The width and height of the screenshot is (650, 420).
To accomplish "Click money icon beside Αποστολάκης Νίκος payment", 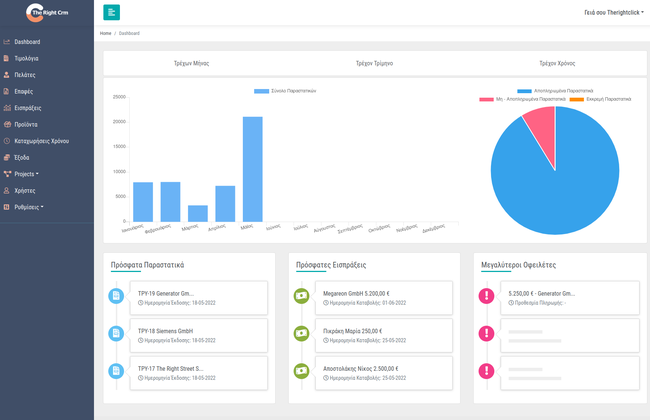I will click(x=301, y=371).
